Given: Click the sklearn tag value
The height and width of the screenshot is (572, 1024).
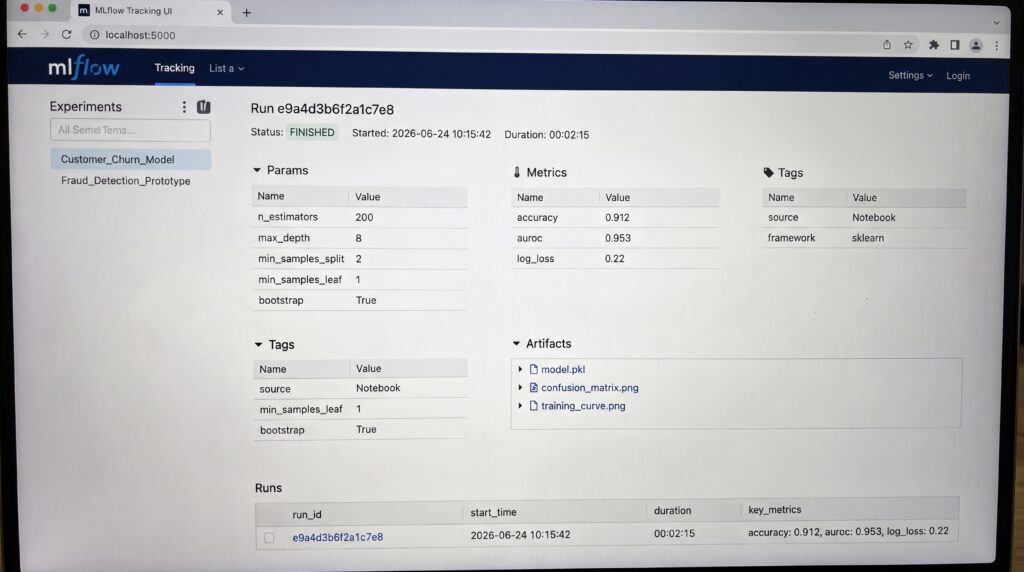Looking at the screenshot, I should [x=868, y=238].
